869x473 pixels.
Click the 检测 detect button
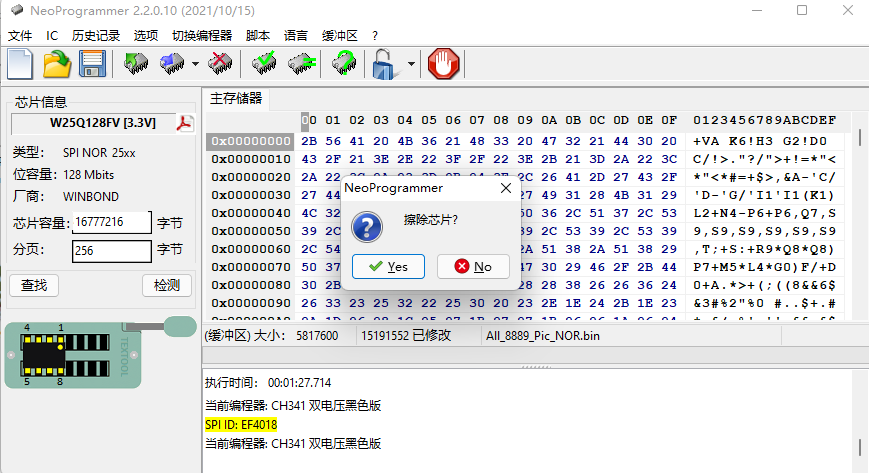point(166,285)
